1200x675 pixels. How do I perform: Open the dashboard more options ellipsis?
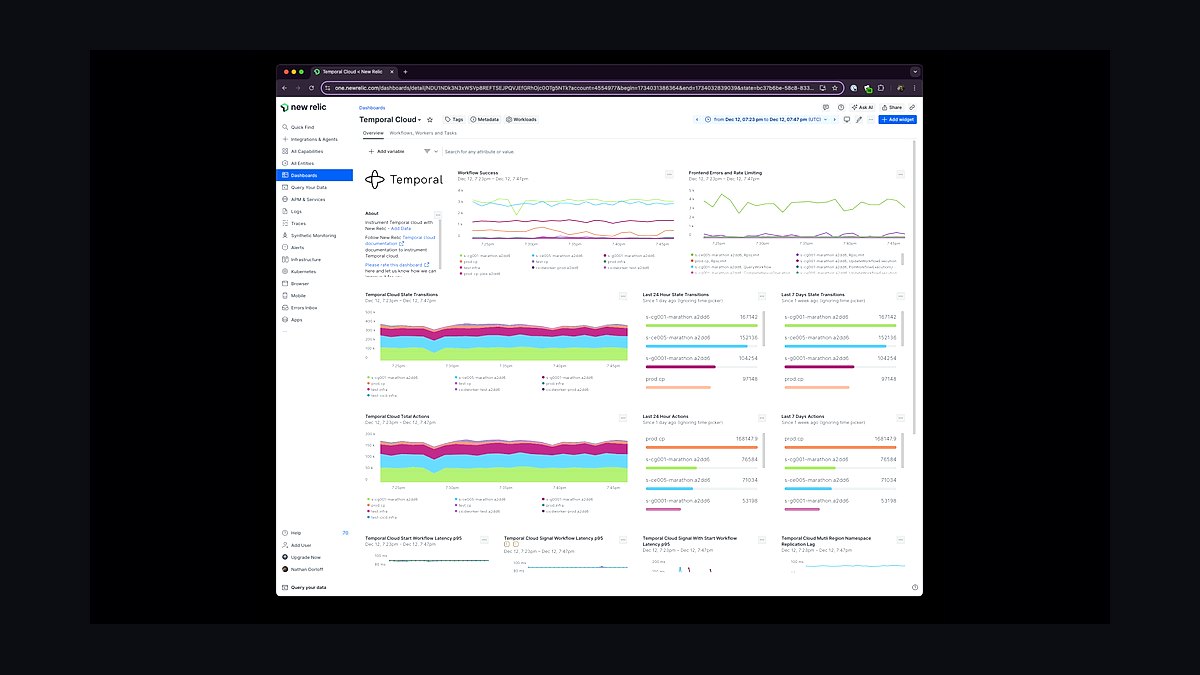point(871,119)
